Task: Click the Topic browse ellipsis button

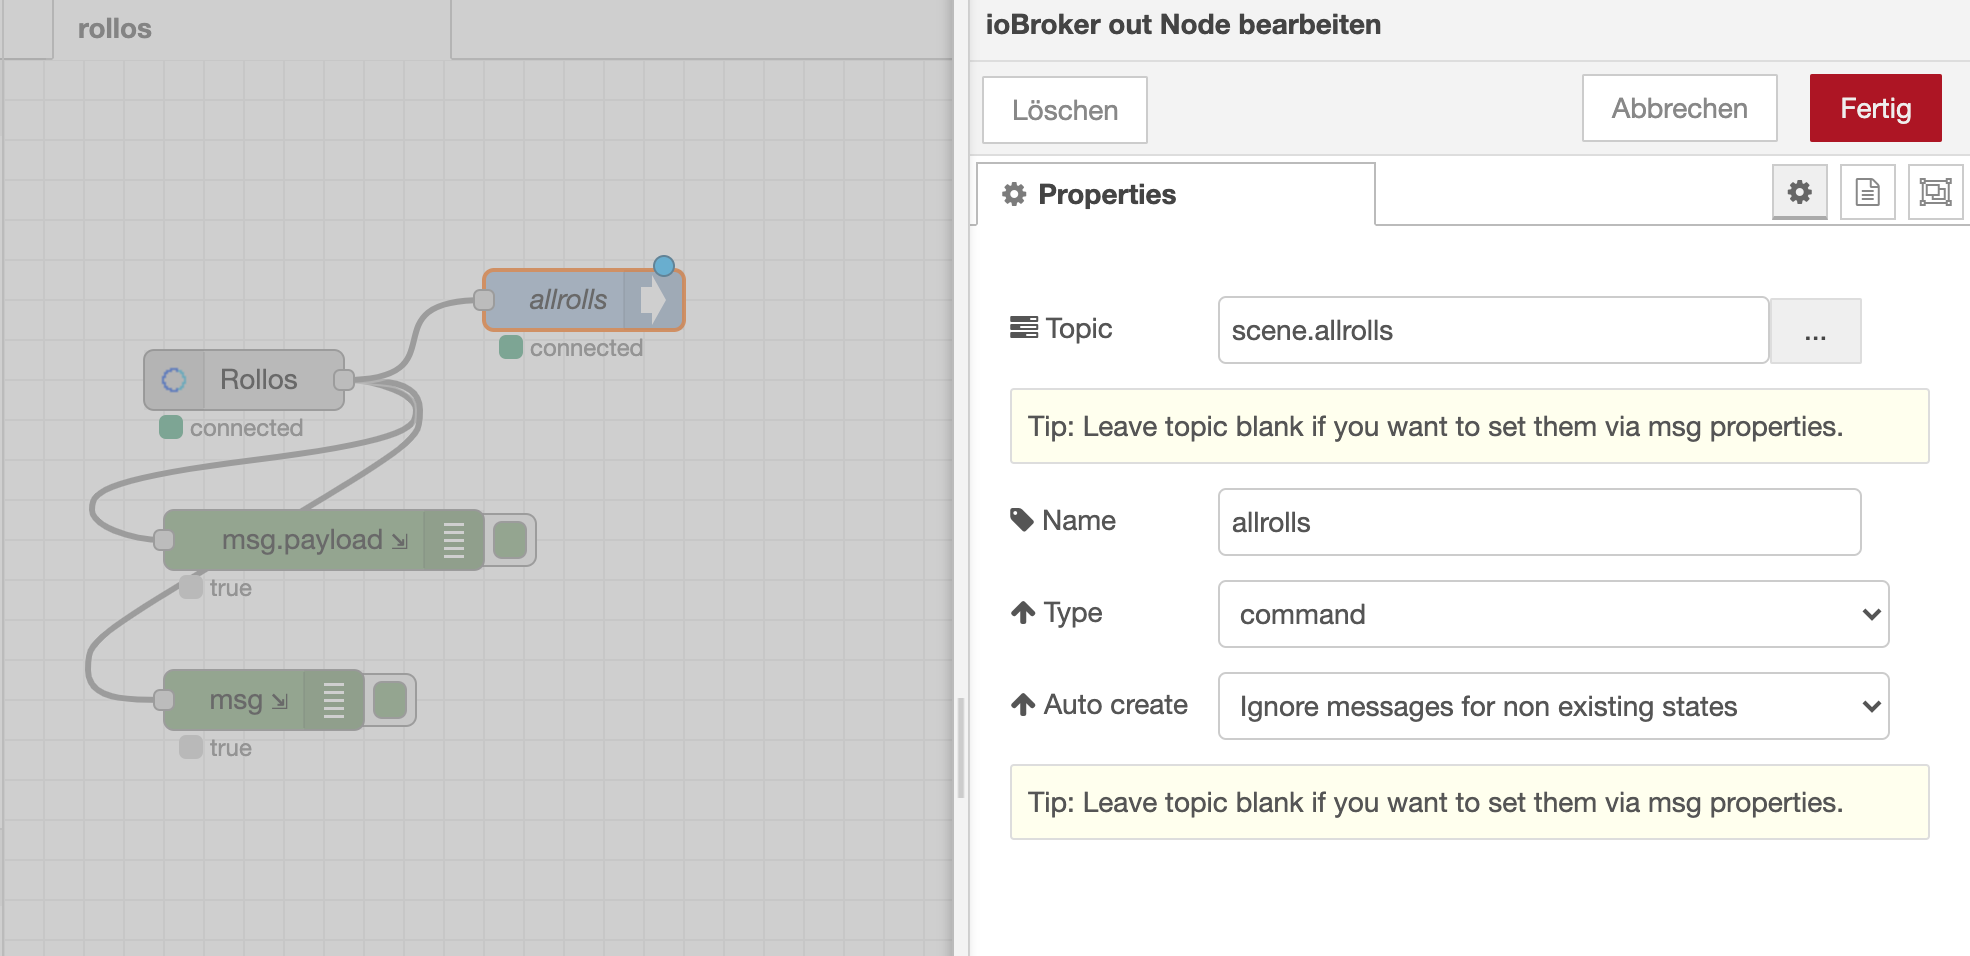Action: pos(1815,331)
